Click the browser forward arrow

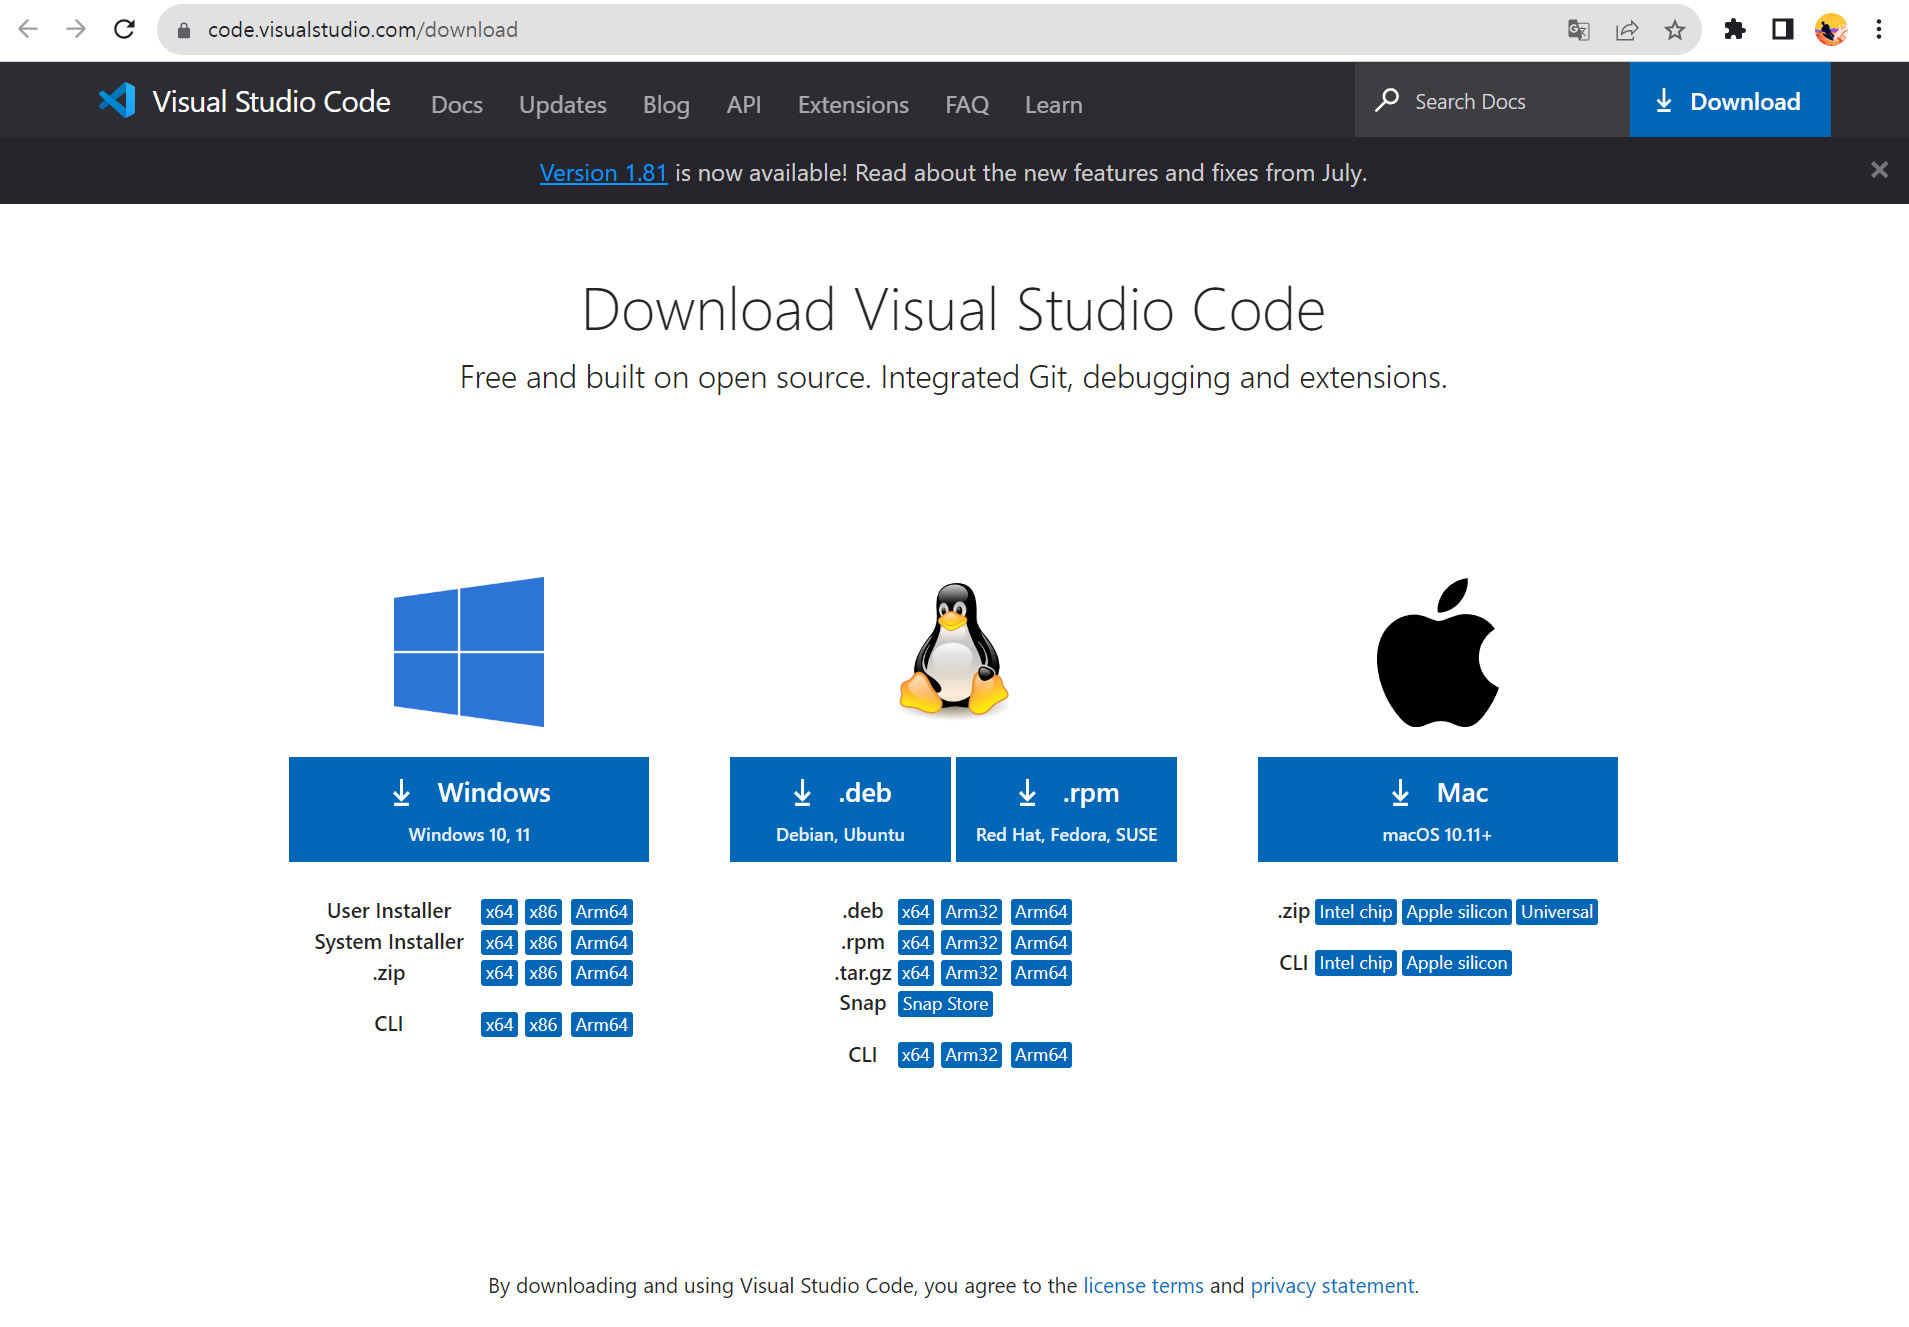[x=76, y=29]
